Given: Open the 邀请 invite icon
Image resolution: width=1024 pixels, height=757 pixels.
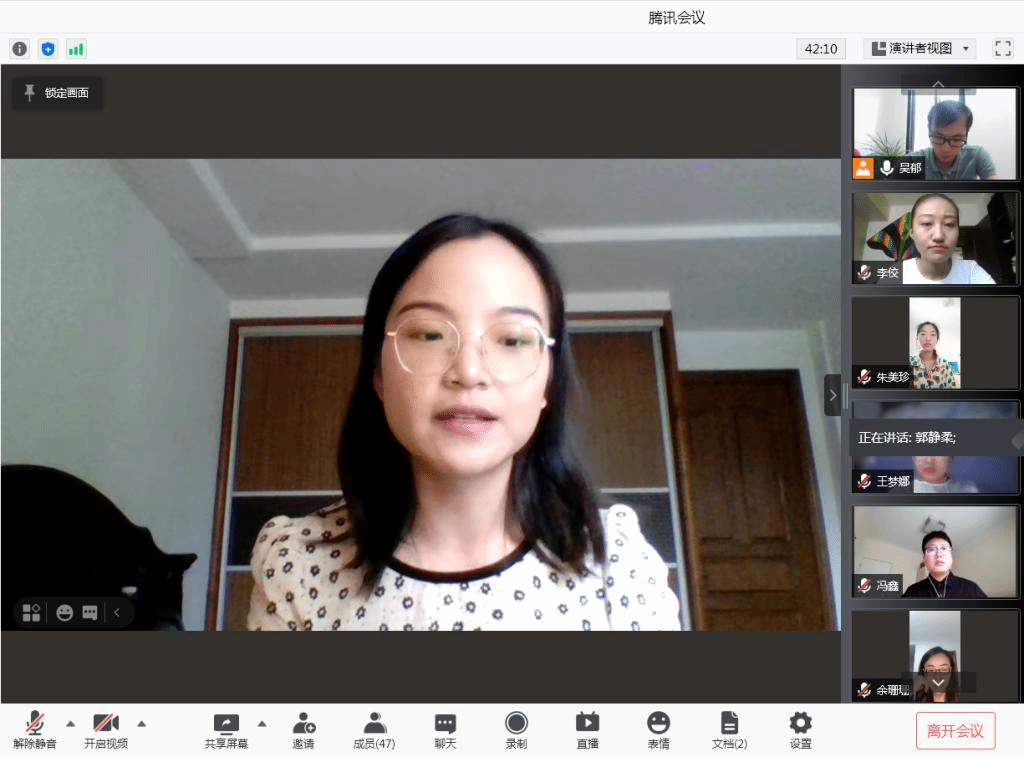Looking at the screenshot, I should point(303,729).
